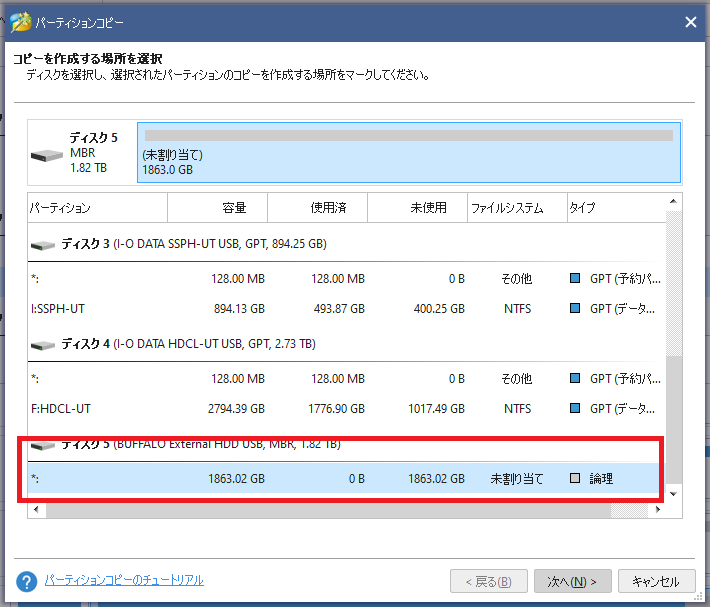The height and width of the screenshot is (607, 710).
Task: Sort by 容量 column header
Action: 218,208
